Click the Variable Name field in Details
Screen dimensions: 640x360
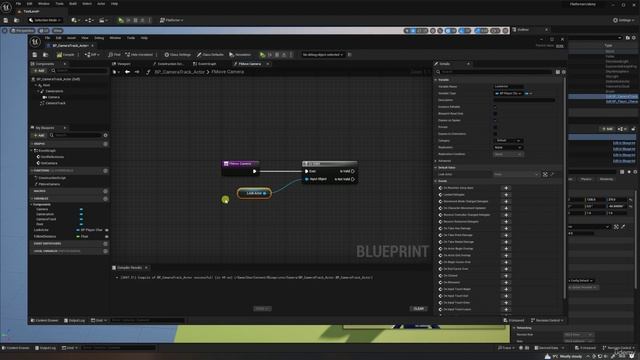508,87
